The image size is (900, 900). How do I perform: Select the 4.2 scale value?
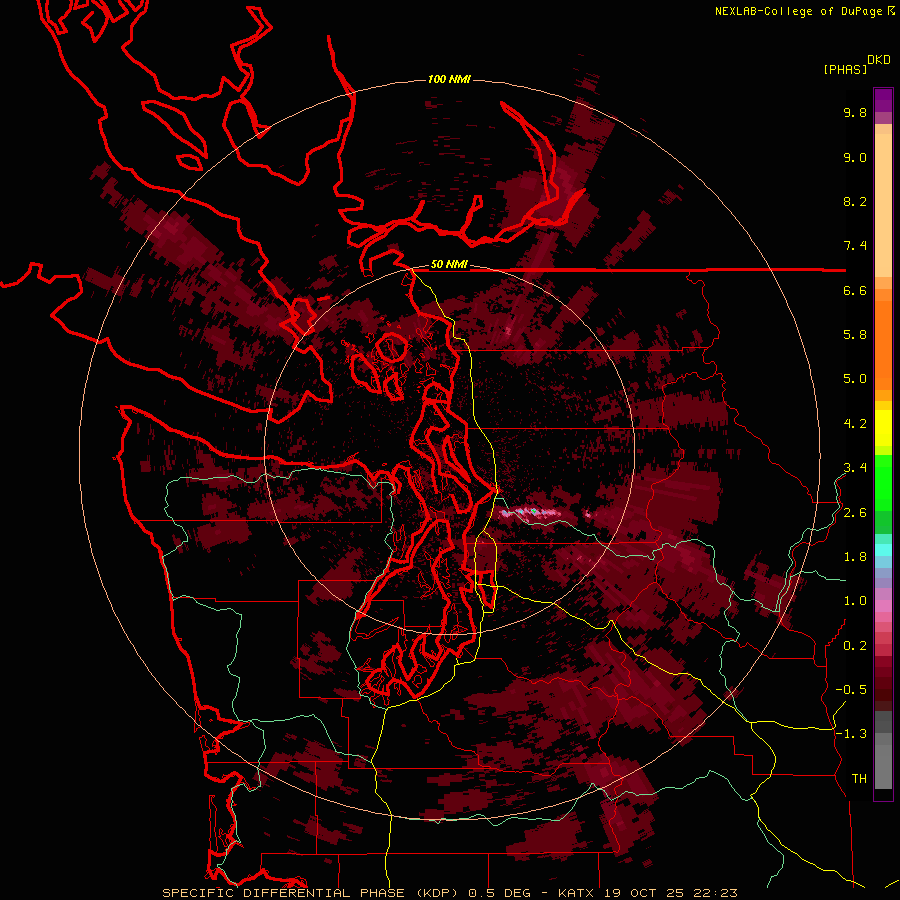[x=855, y=424]
